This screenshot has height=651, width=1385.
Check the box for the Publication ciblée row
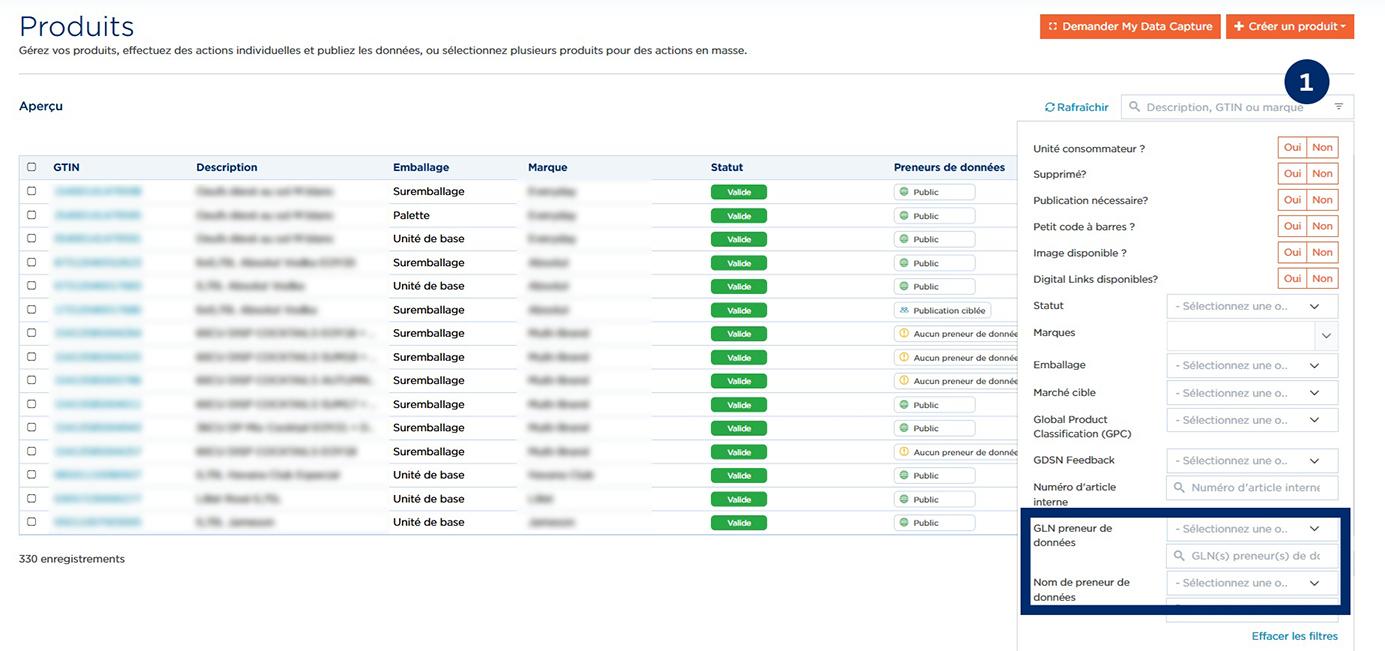[x=32, y=310]
